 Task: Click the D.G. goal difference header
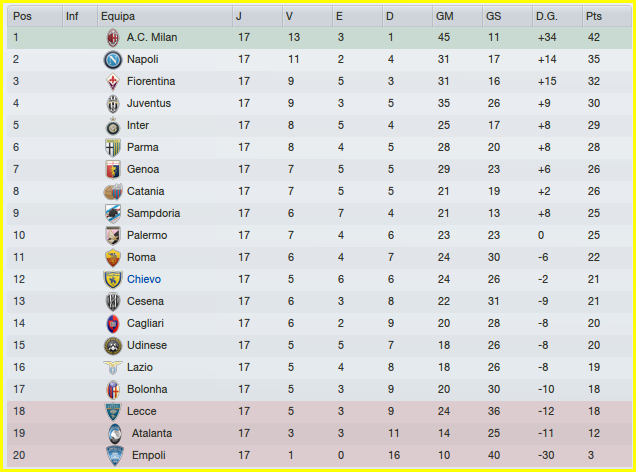pyautogui.click(x=547, y=16)
